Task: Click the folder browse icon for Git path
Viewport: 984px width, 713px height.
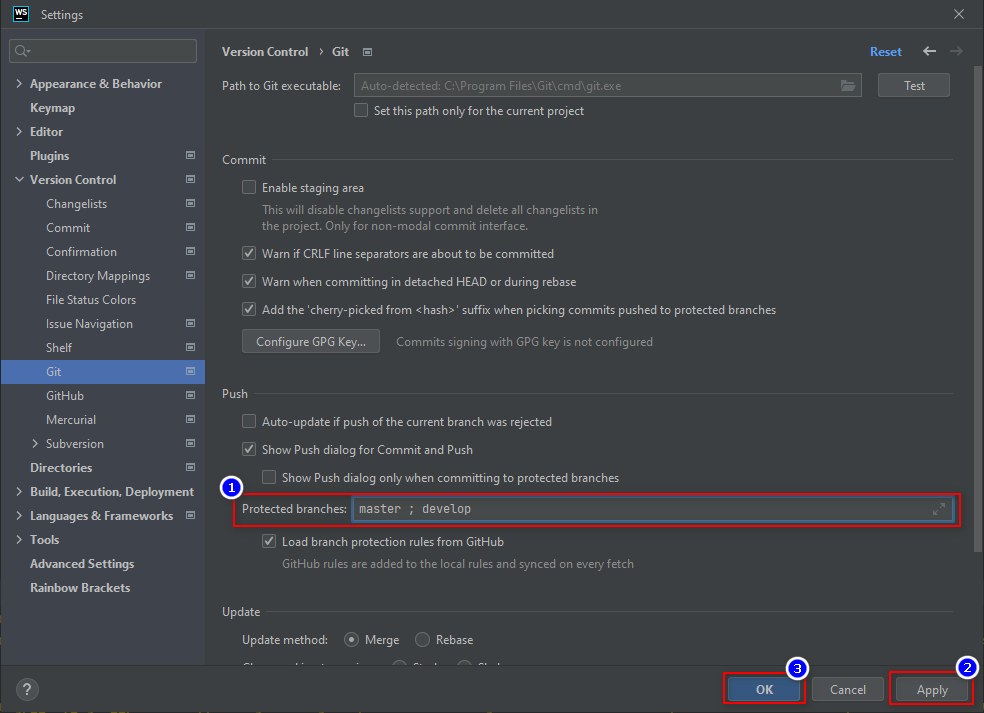Action: (848, 85)
